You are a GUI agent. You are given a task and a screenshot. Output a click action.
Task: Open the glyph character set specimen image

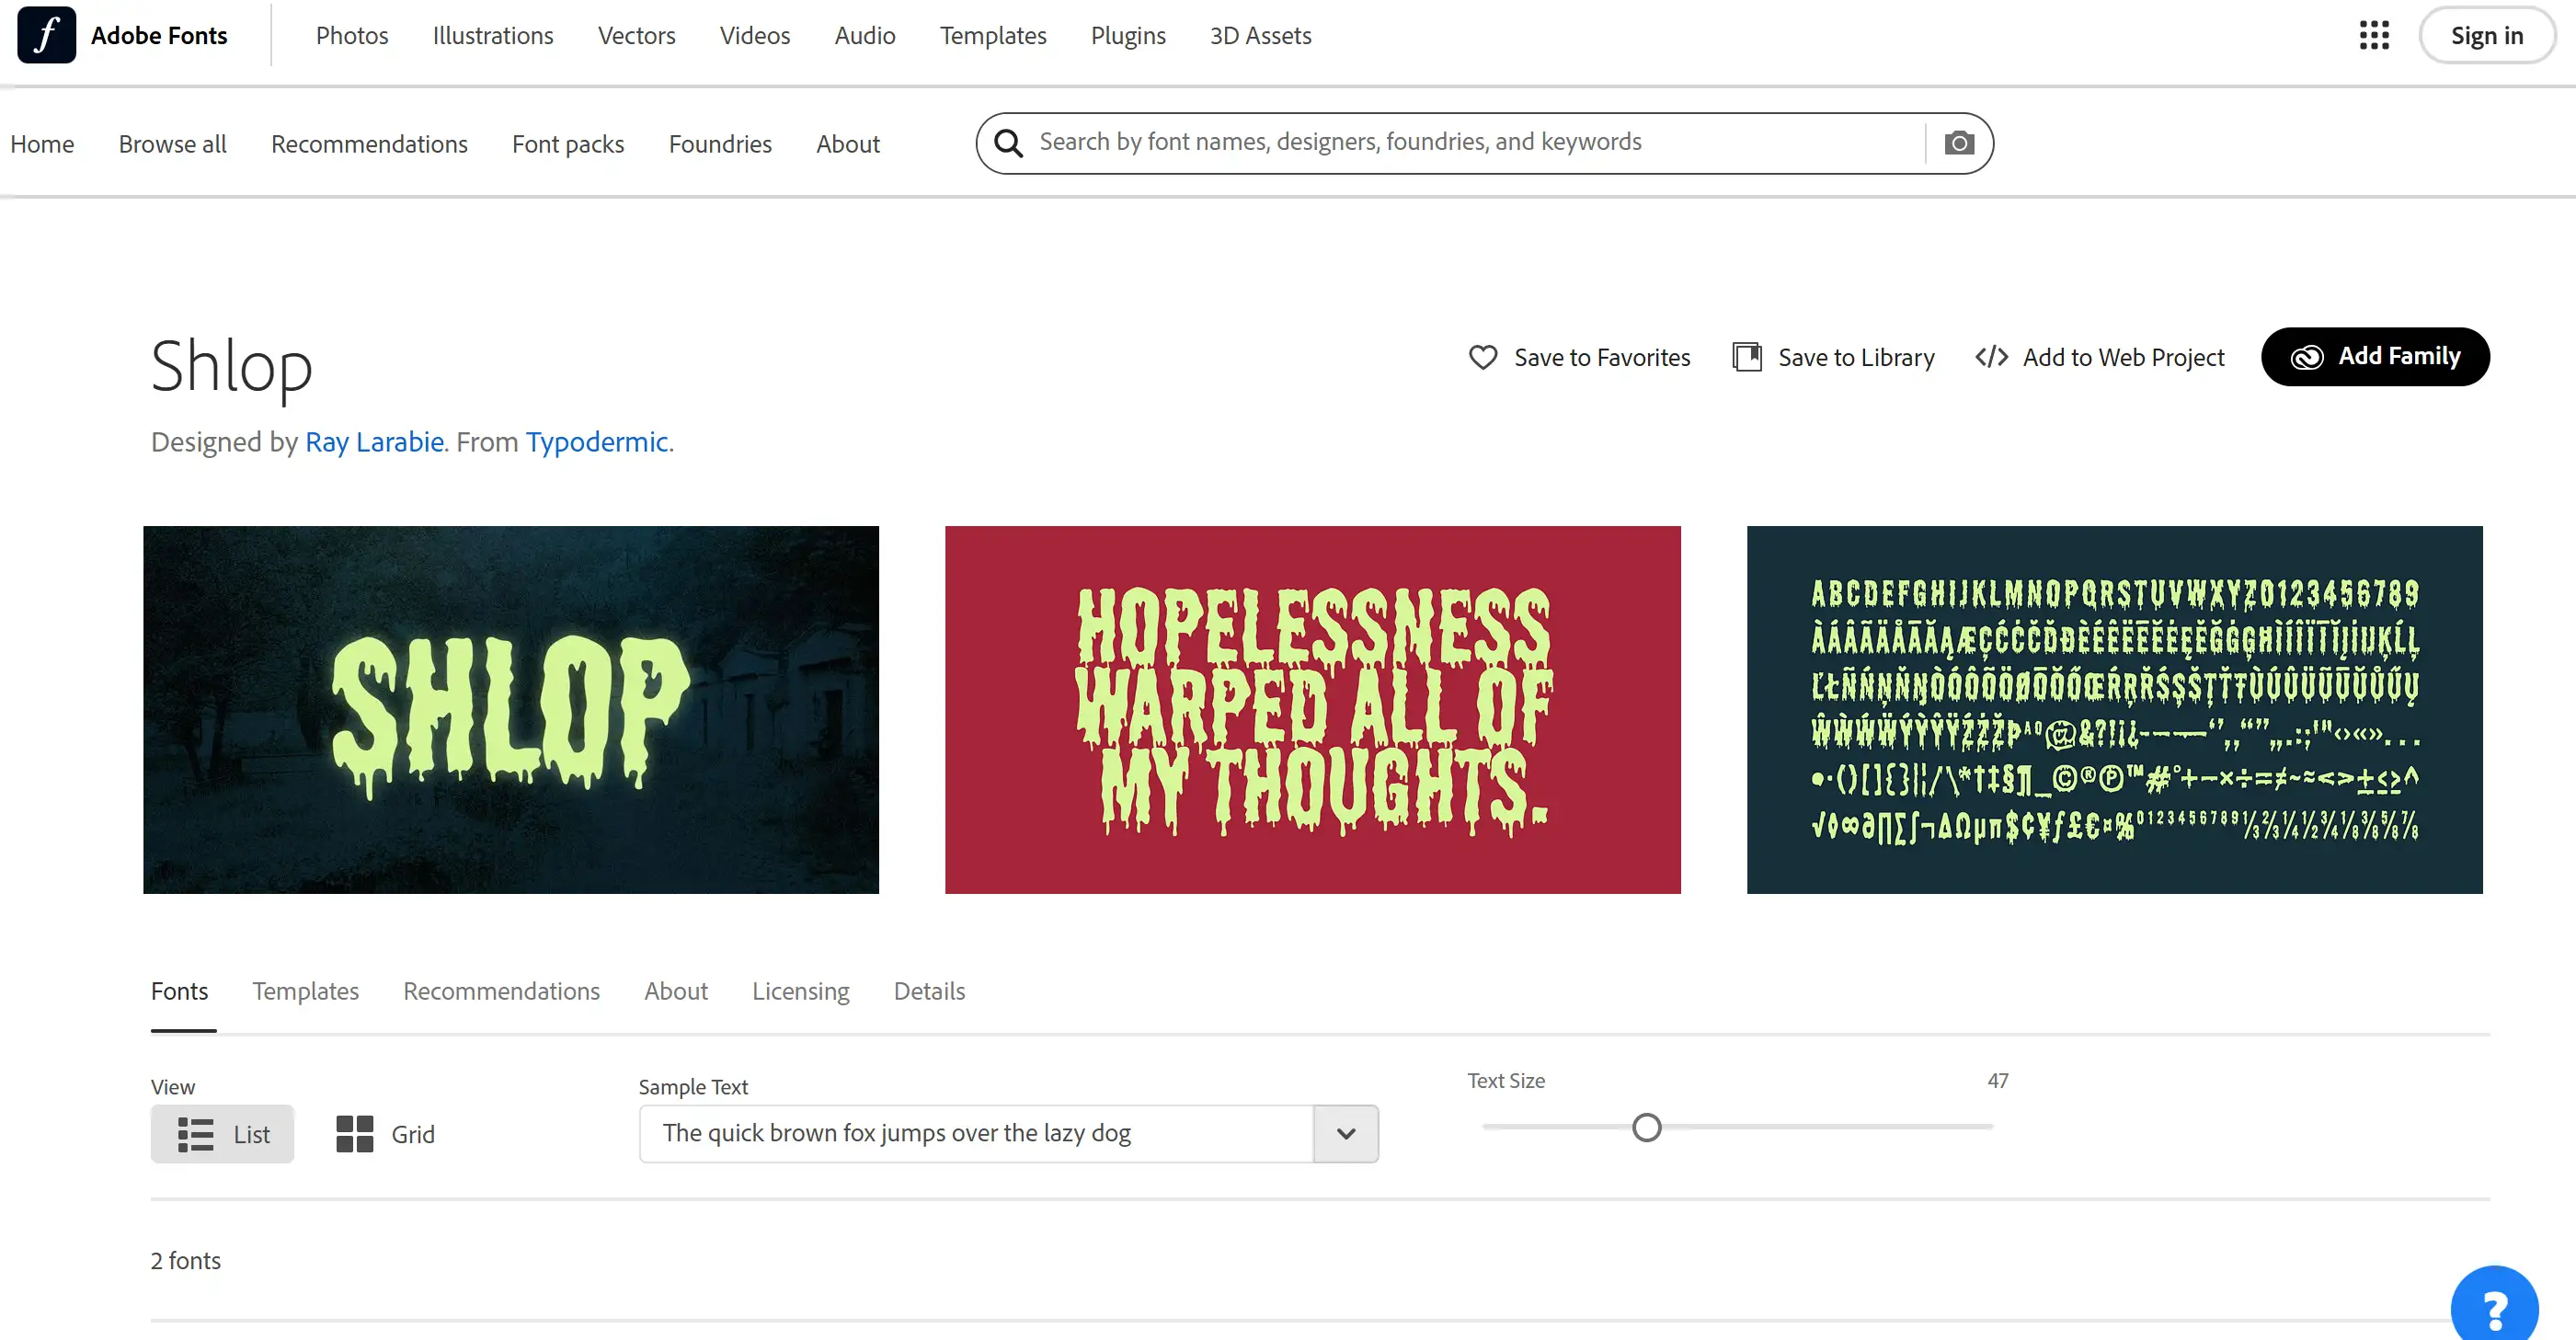click(x=2115, y=710)
